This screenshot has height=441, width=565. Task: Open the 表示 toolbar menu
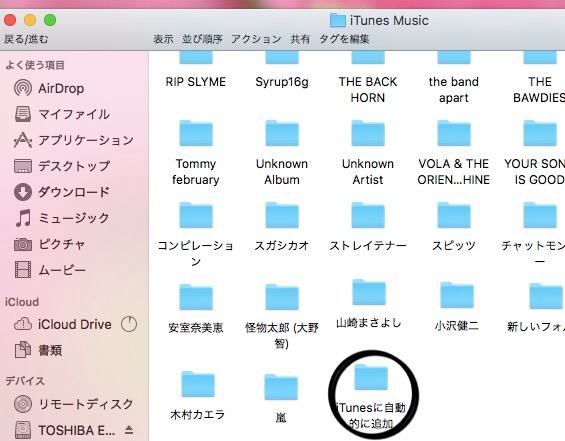(x=163, y=39)
